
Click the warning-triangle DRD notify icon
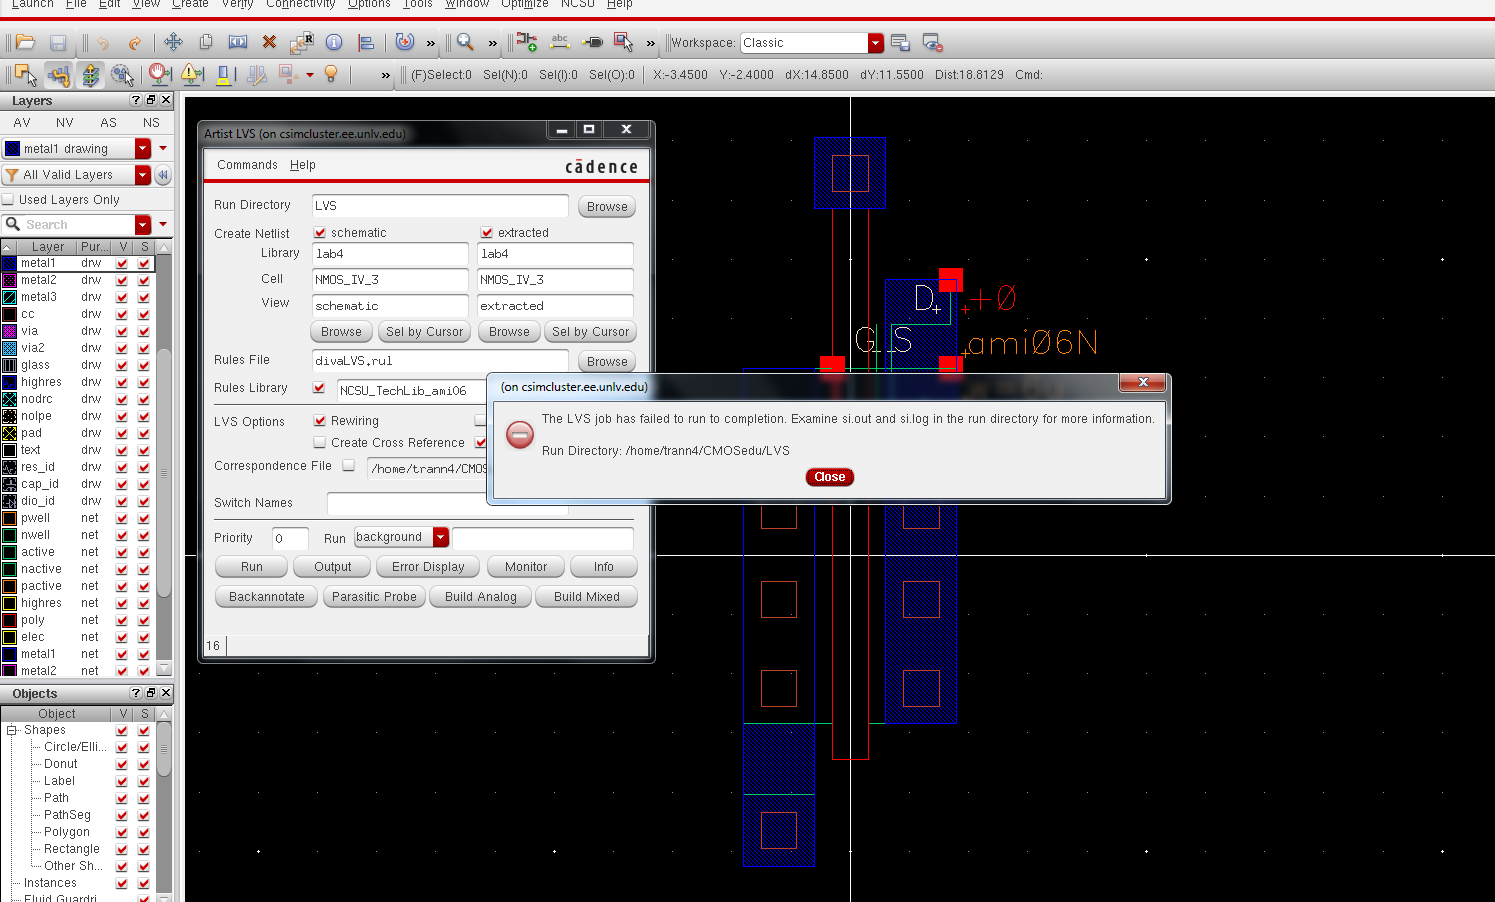[192, 74]
